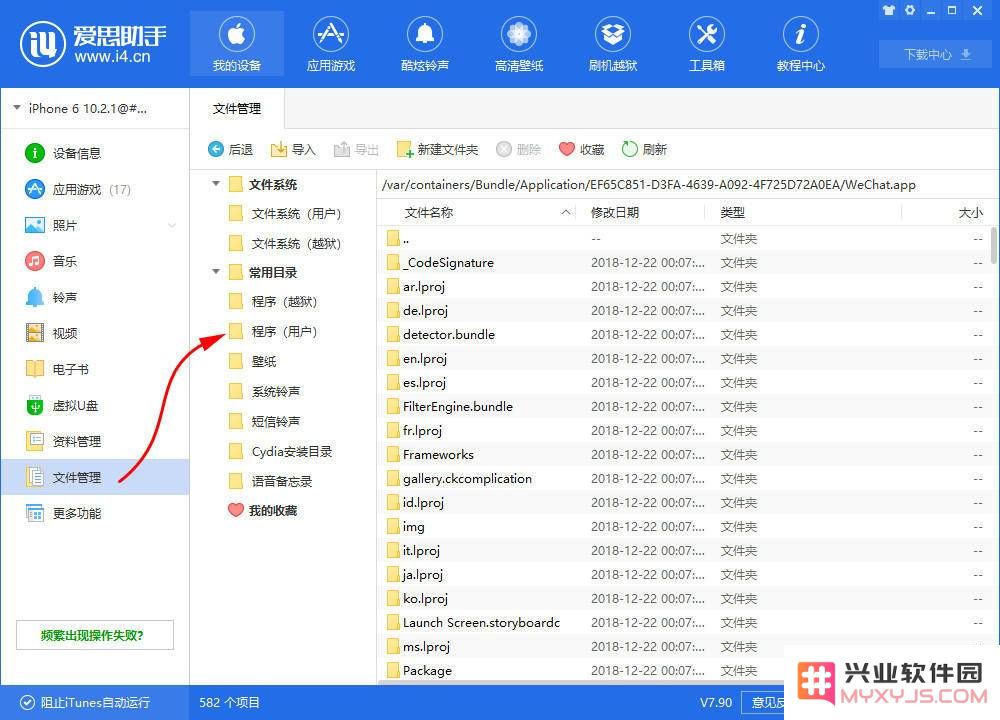Image resolution: width=1000 pixels, height=720 pixels.
Task: Select Launch Screen.storyboardc folder
Action: click(x=684, y=623)
